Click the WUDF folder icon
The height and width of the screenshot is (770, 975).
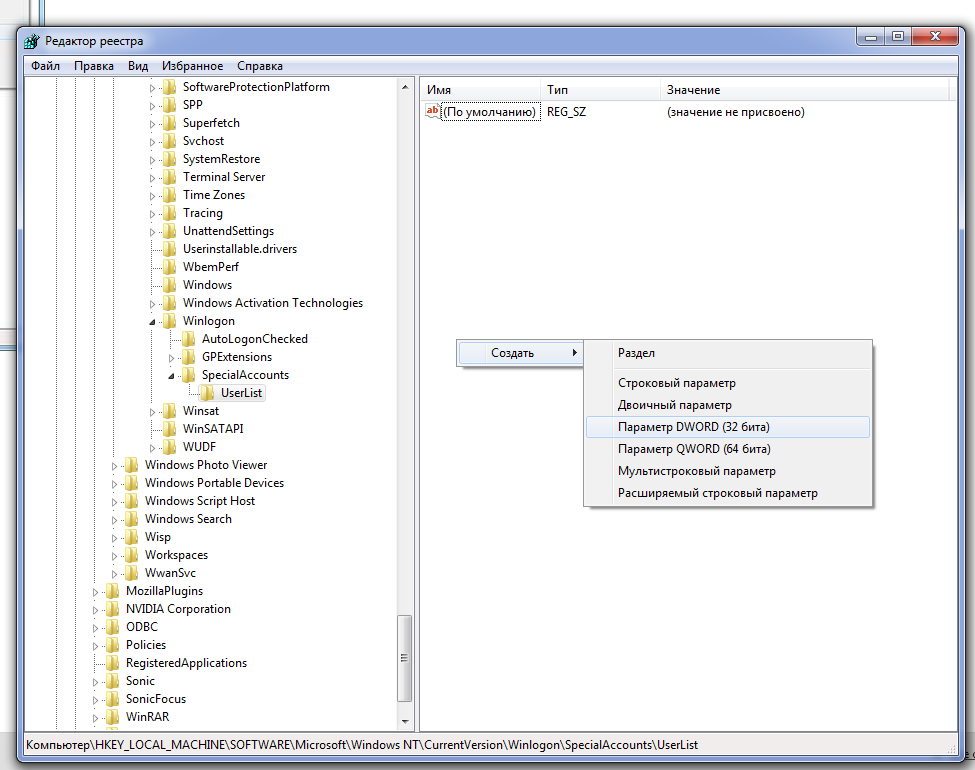click(x=170, y=447)
